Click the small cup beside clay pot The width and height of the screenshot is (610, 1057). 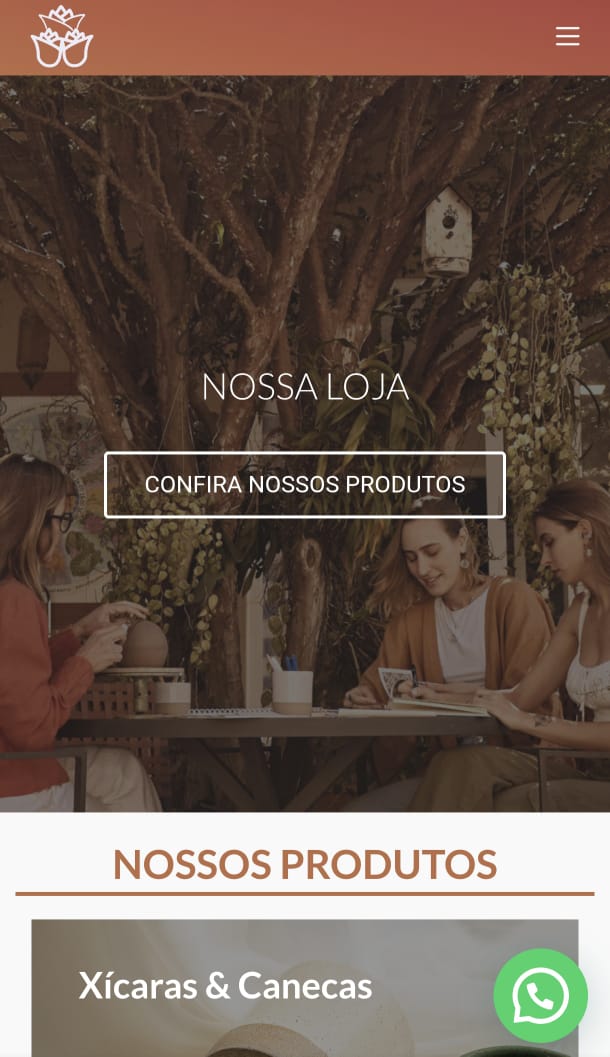click(171, 697)
